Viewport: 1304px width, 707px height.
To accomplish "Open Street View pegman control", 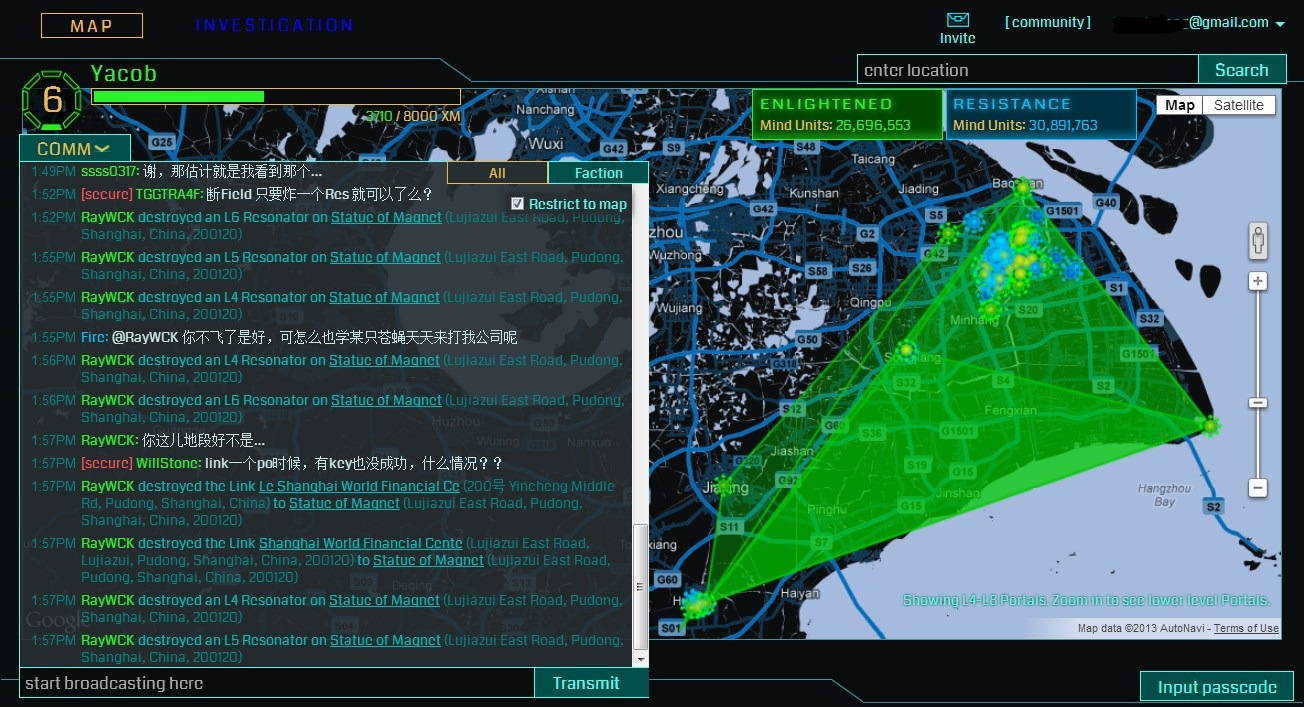I will tap(1258, 240).
